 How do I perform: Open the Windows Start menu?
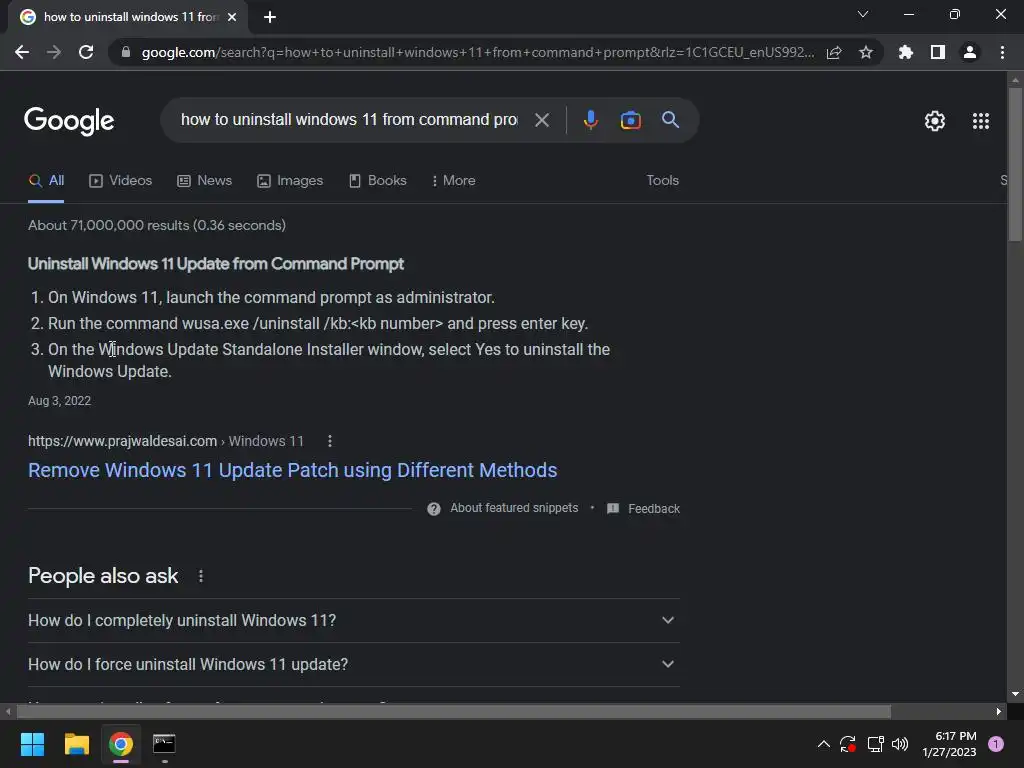(x=33, y=744)
